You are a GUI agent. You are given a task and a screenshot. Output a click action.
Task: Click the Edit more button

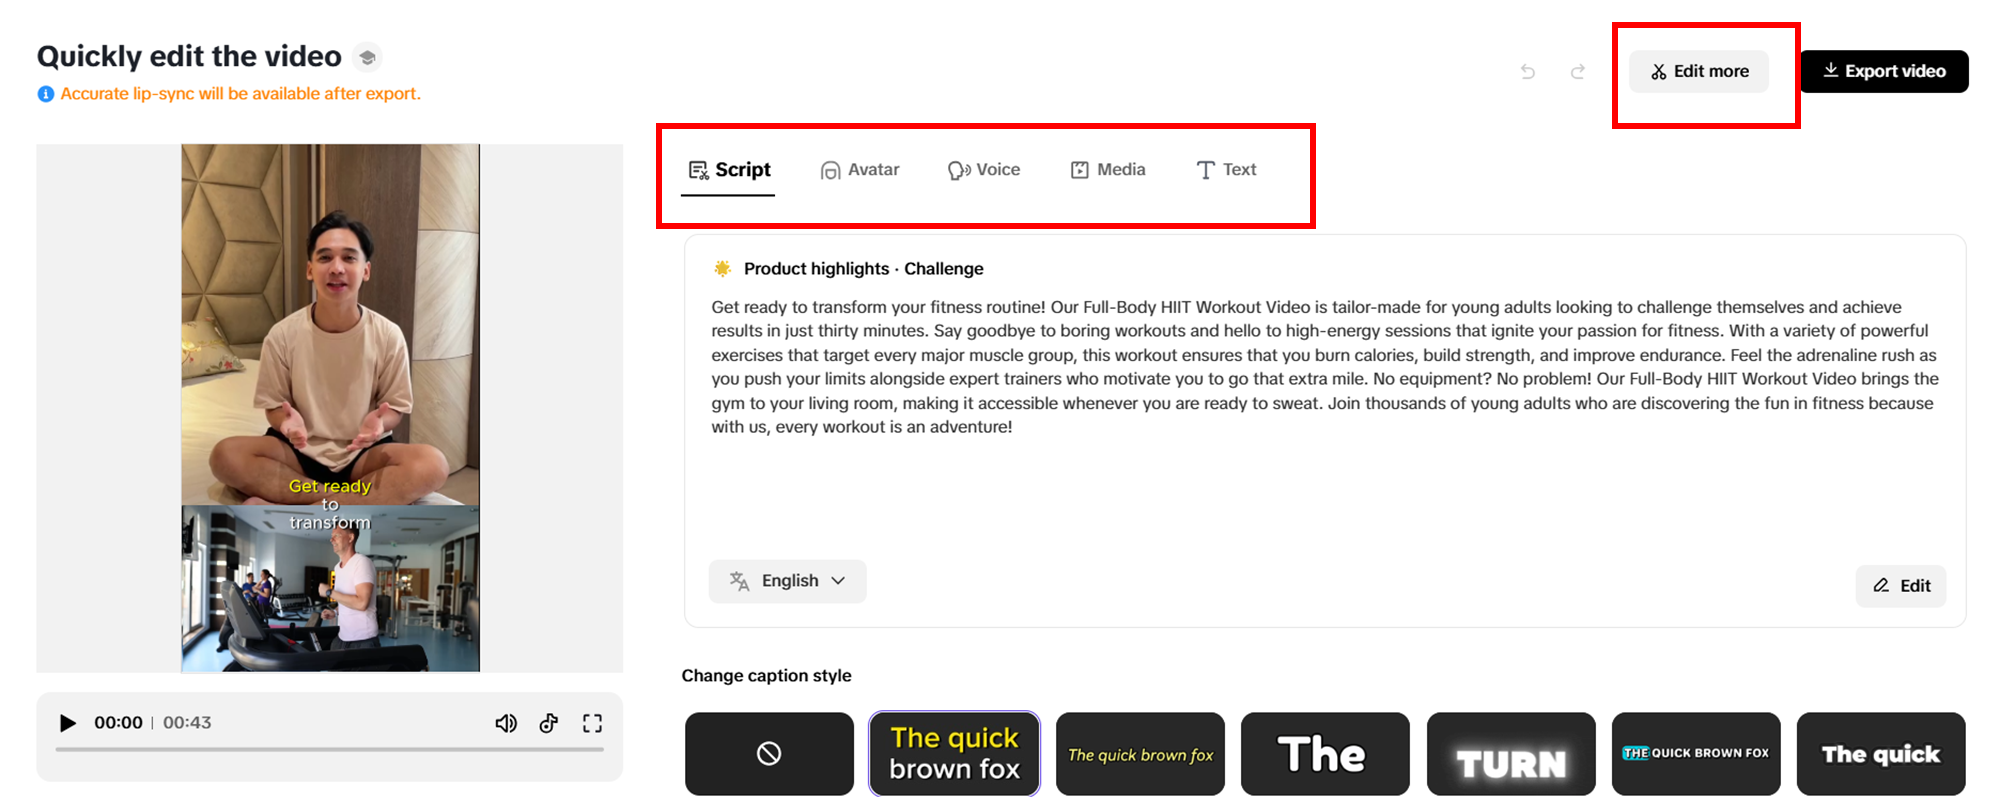coord(1699,71)
